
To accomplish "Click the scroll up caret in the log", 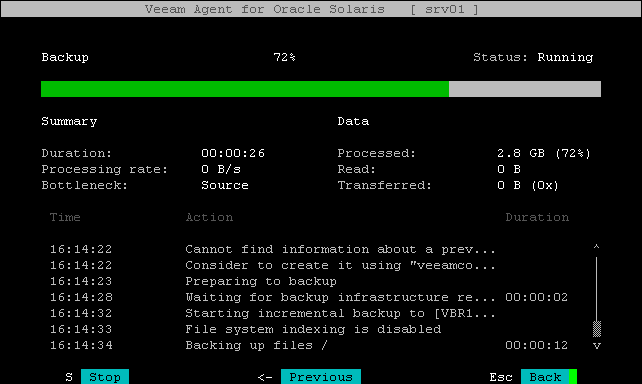I will [x=597, y=247].
